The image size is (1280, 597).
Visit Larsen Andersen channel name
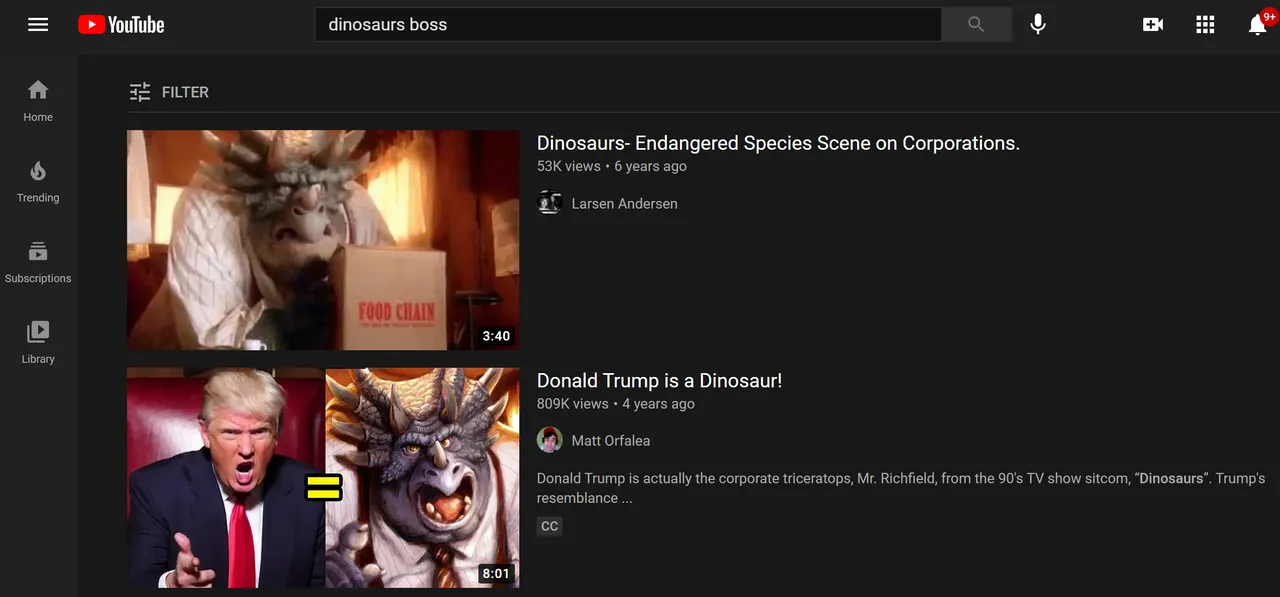point(624,204)
